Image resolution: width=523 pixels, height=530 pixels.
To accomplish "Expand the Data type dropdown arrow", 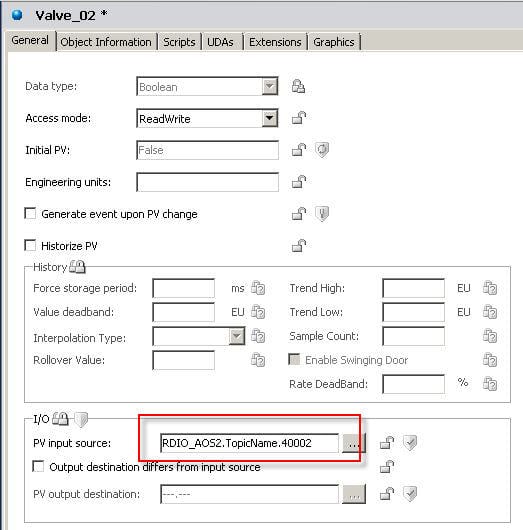I will (269, 87).
